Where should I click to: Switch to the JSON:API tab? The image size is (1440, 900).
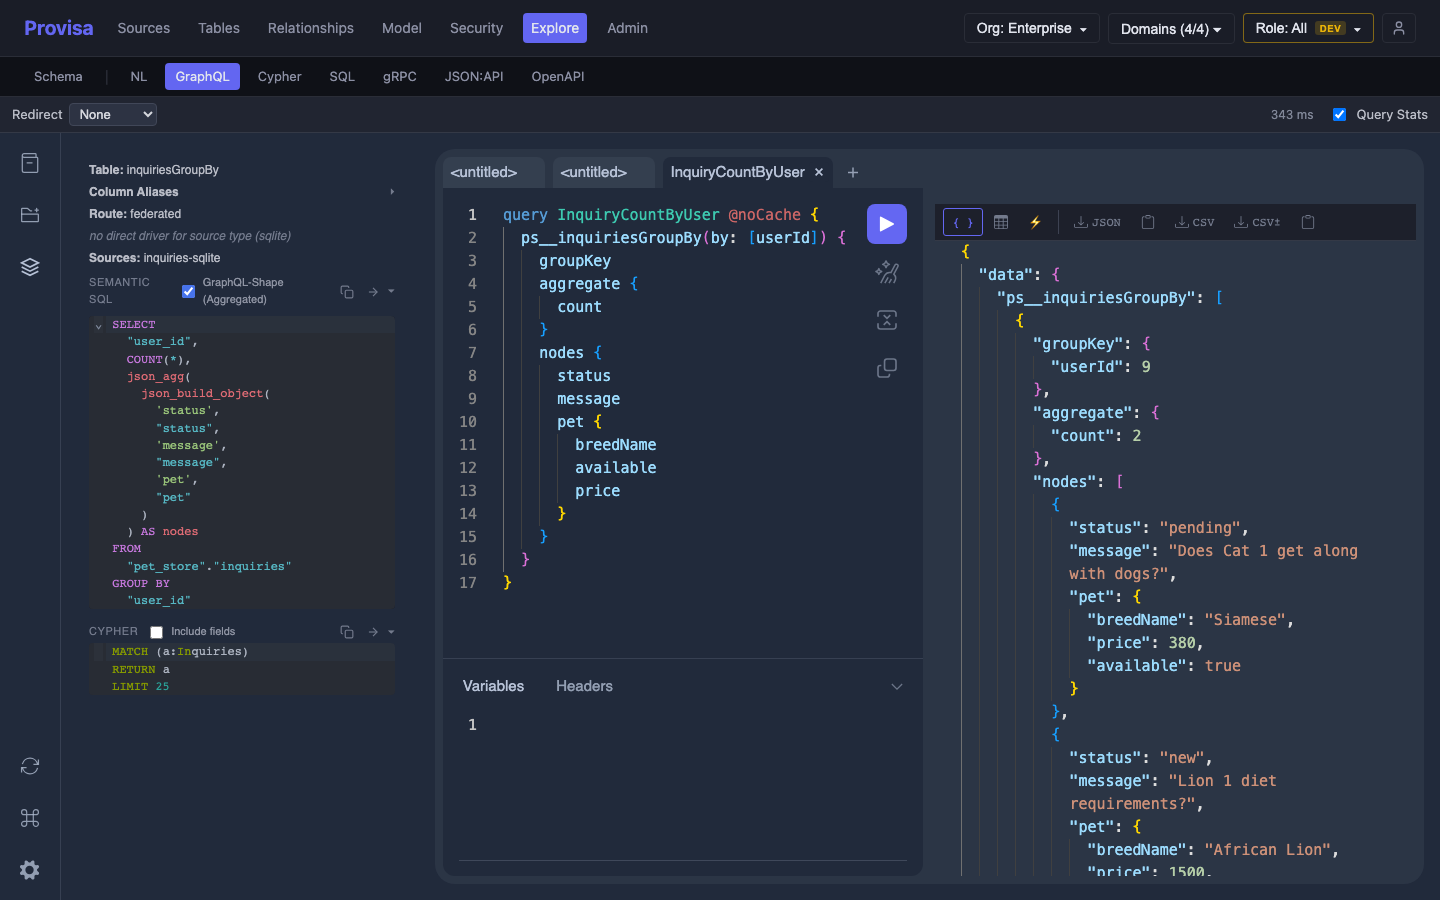coord(474,76)
